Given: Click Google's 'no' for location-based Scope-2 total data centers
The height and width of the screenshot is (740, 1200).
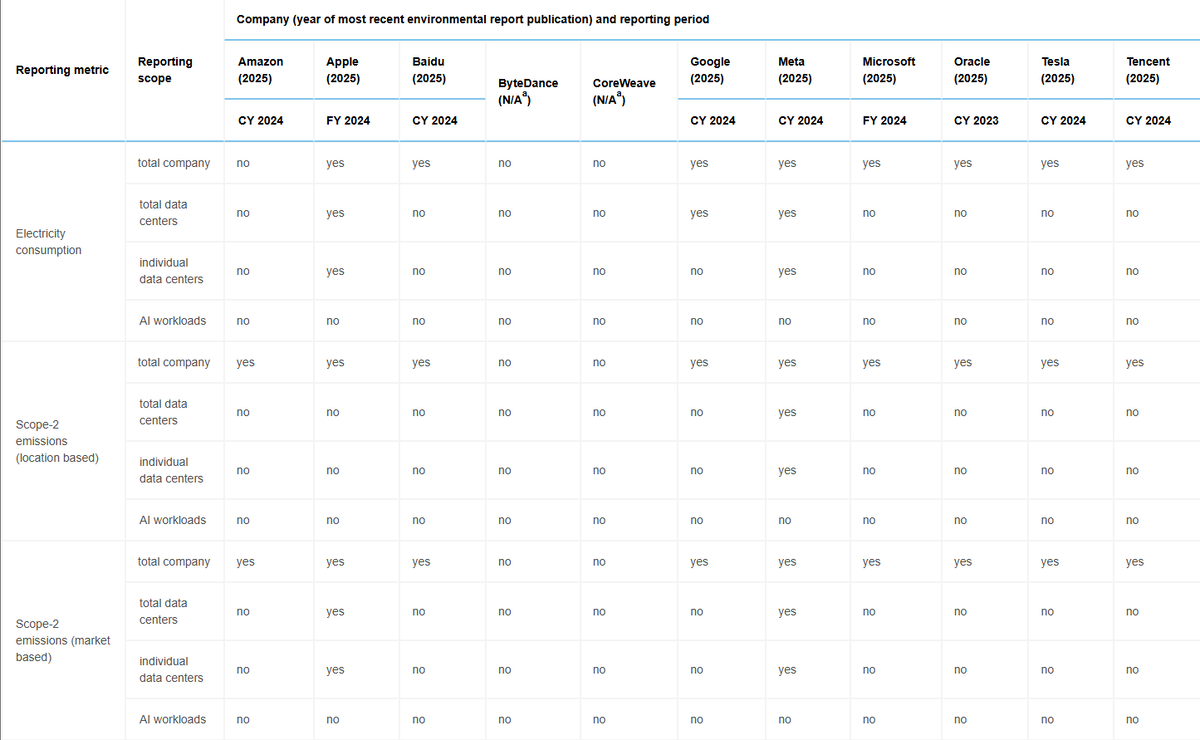Looking at the screenshot, I should click(x=697, y=412).
